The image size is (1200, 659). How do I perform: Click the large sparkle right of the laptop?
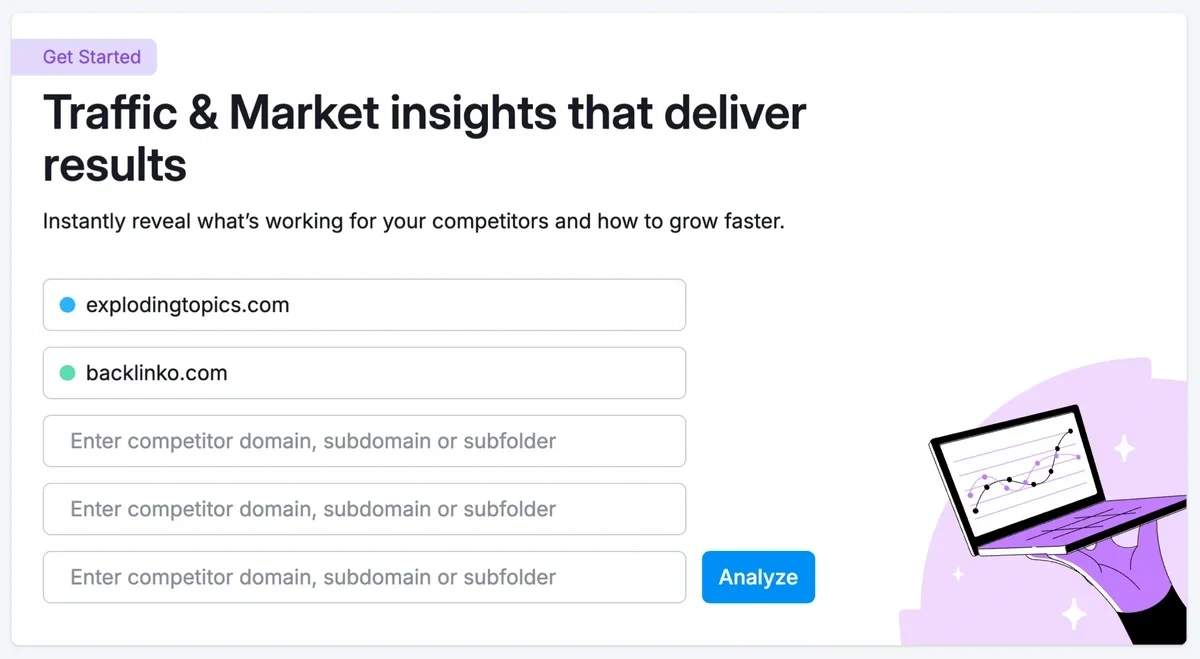coord(1124,448)
